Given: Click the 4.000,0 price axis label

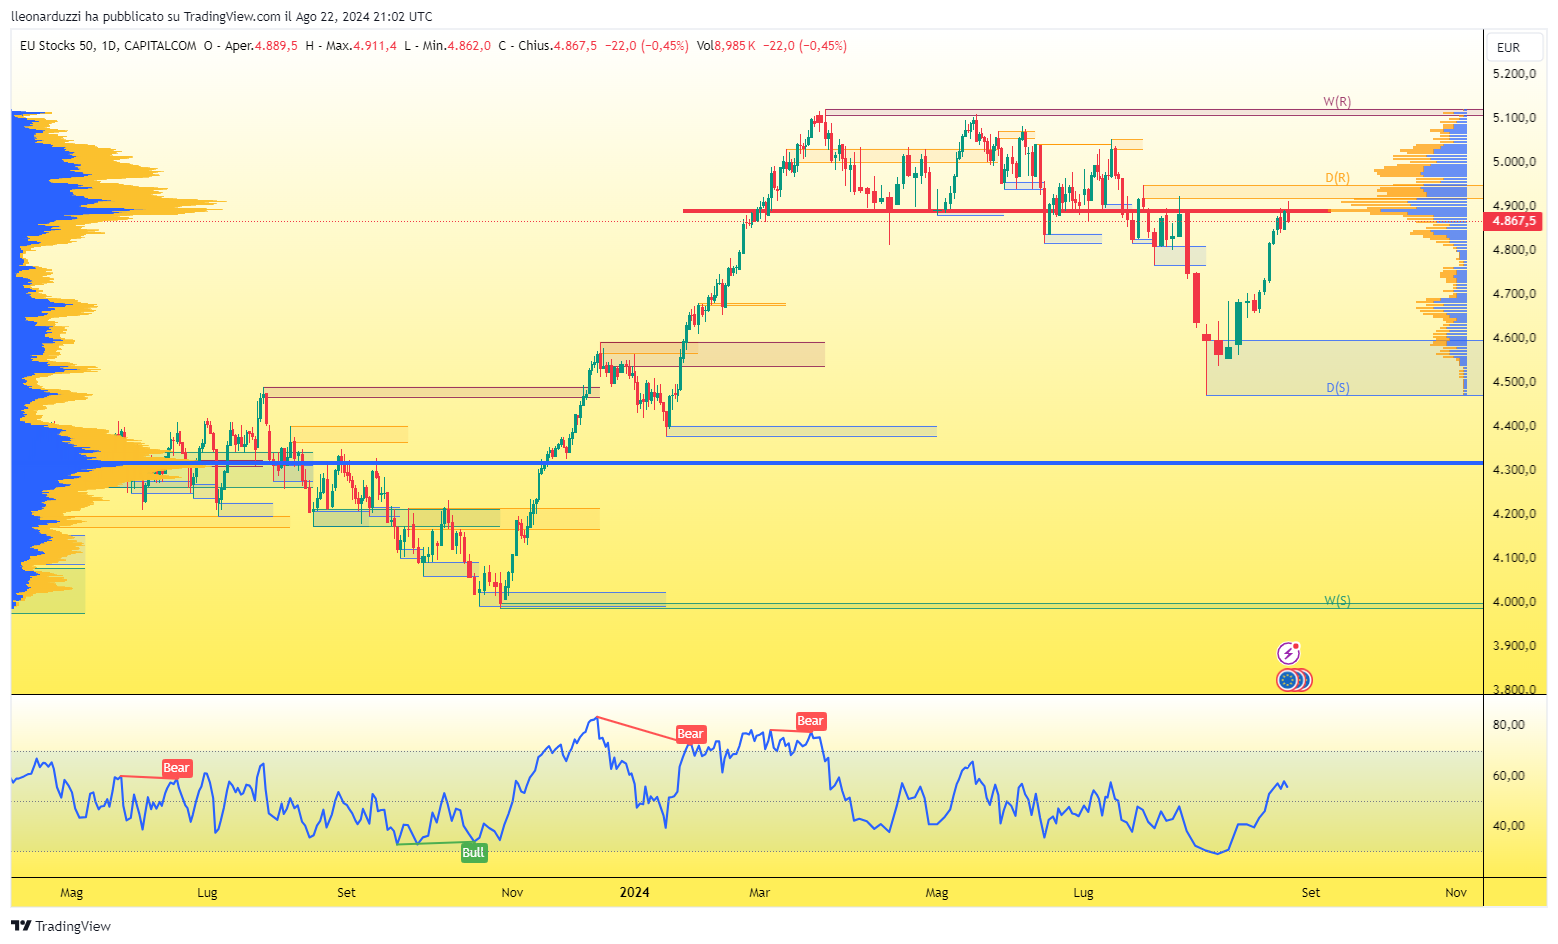Looking at the screenshot, I should click(x=1514, y=602).
